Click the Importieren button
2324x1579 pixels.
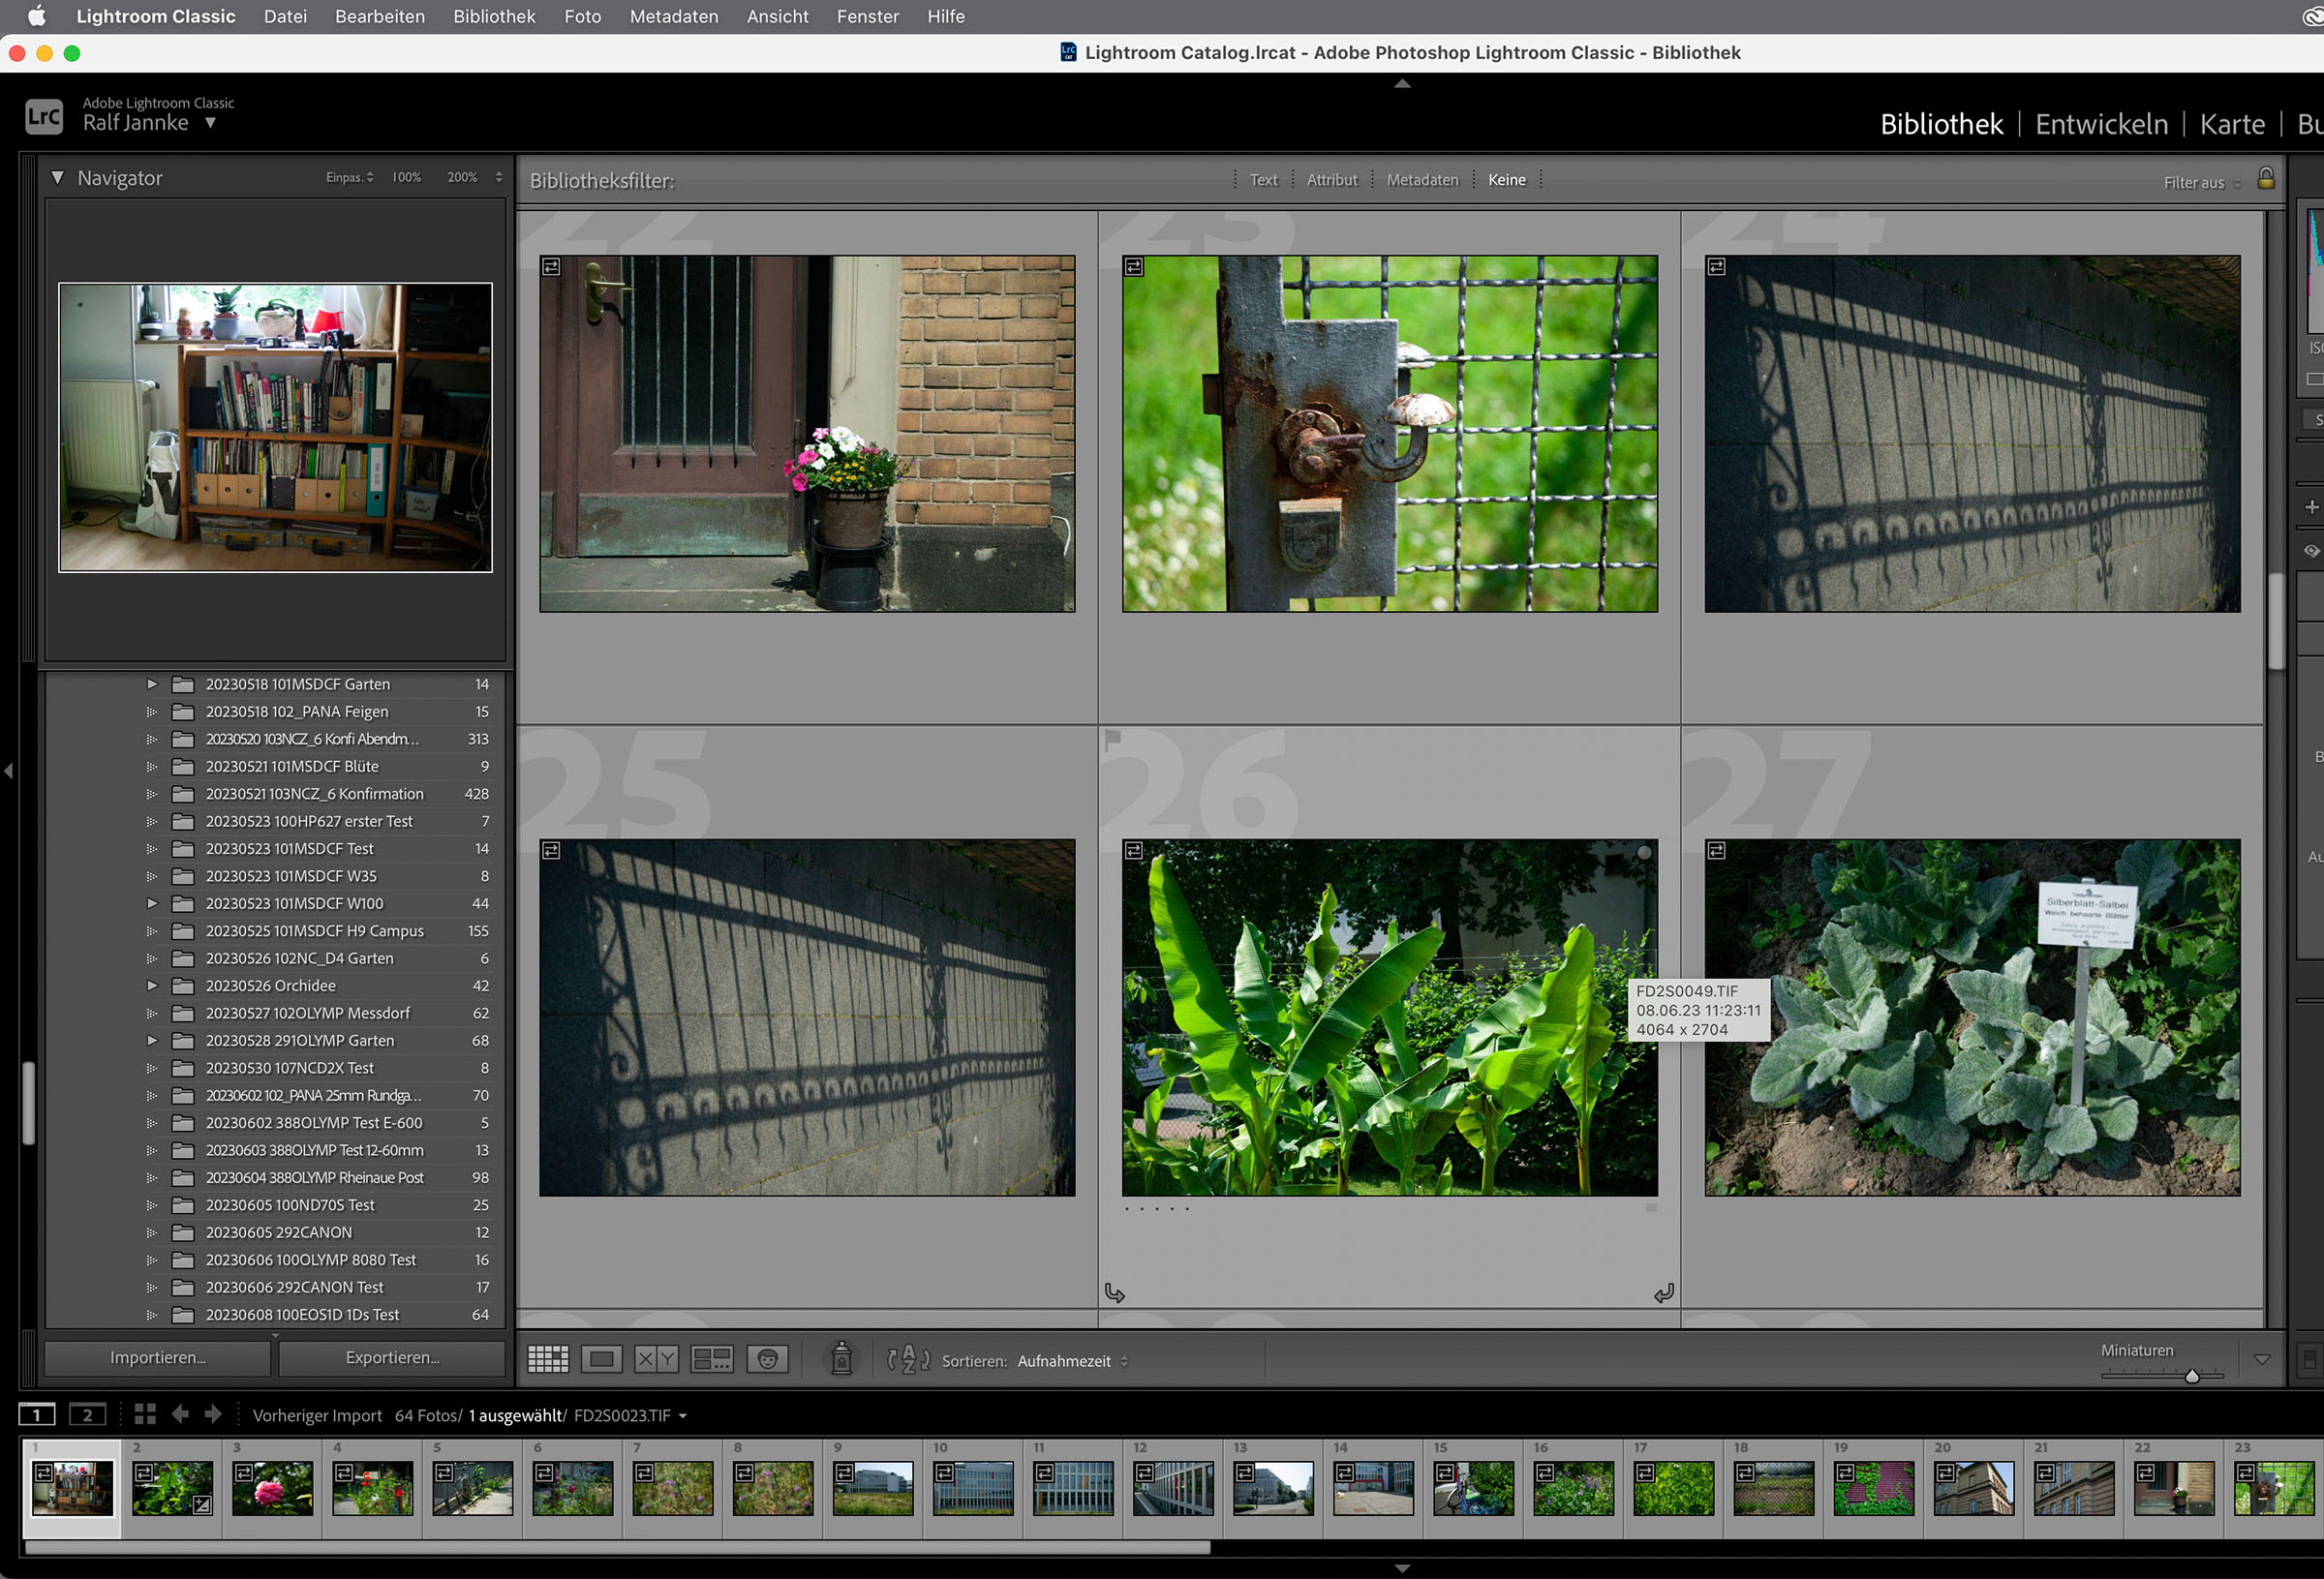[x=158, y=1357]
